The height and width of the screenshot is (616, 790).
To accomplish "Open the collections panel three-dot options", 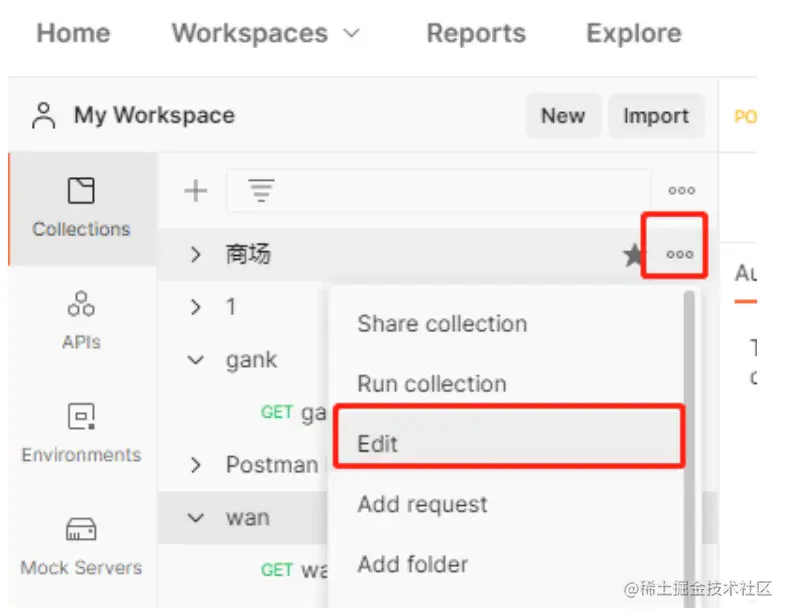I will (681, 190).
